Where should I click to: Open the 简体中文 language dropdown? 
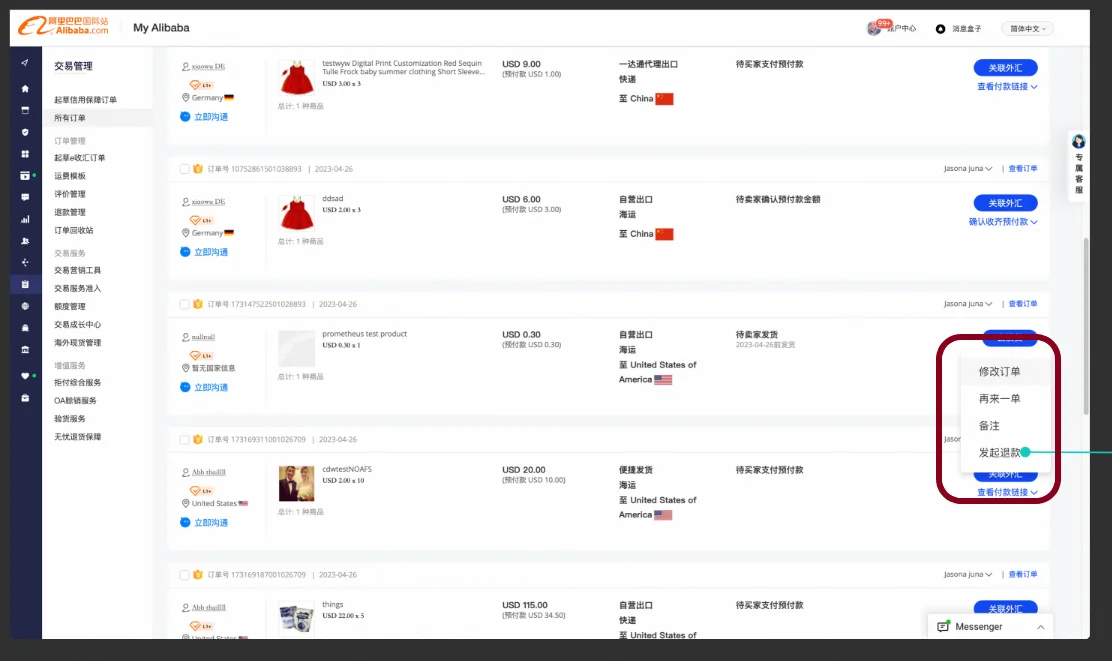coord(1028,29)
